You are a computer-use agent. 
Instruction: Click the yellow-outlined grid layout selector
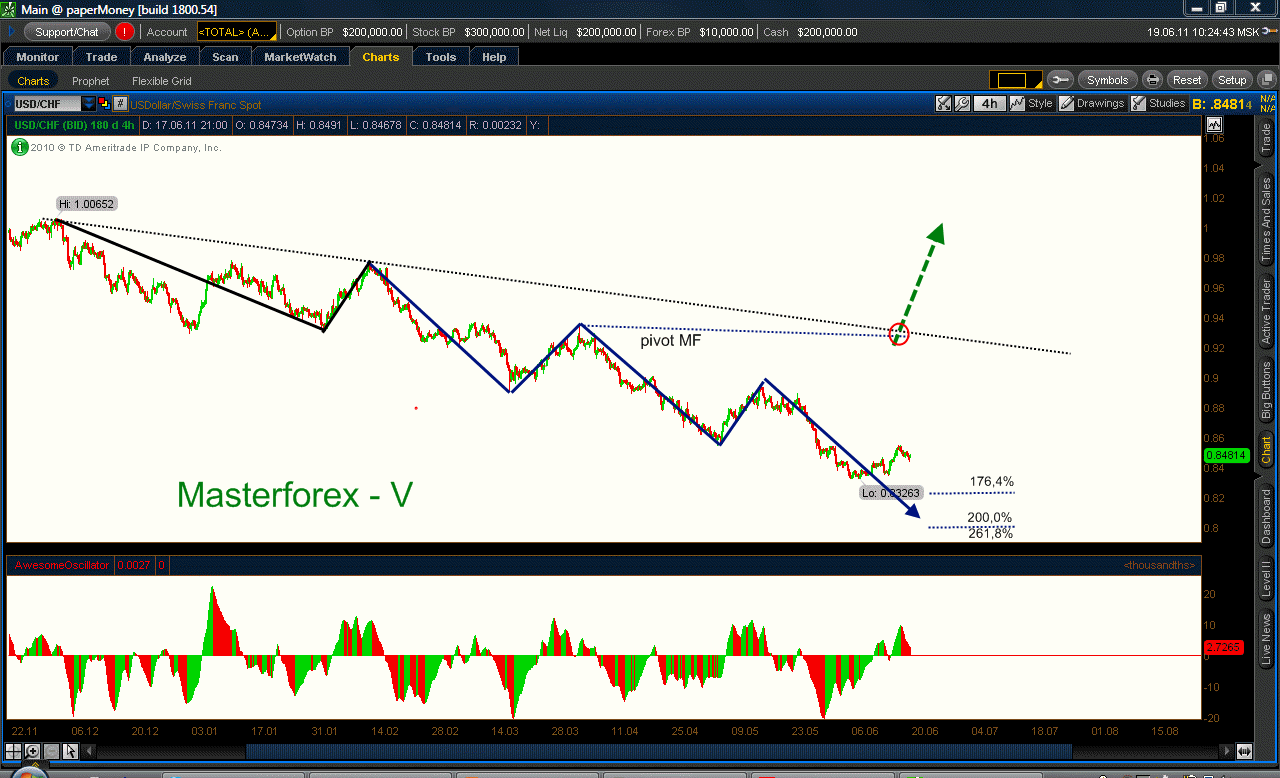pos(1016,80)
